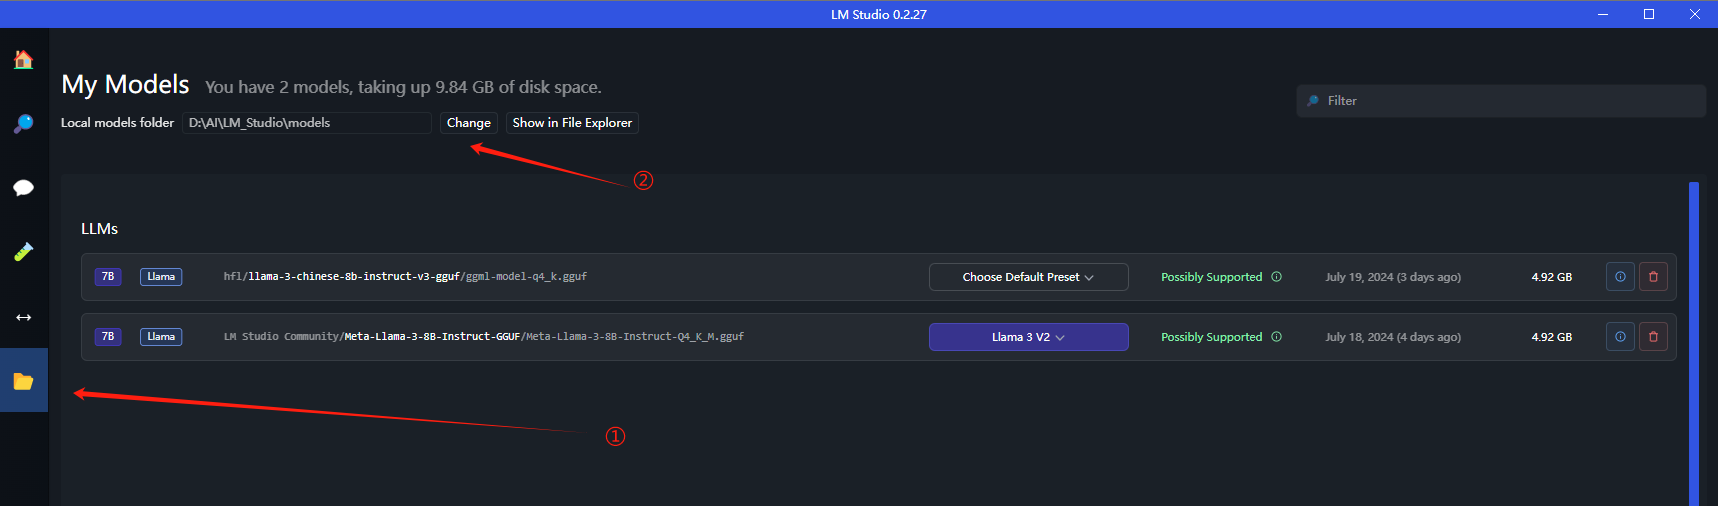The height and width of the screenshot is (506, 1718).
Task: Open the AI Chat speech bubble icon
Action: click(23, 188)
